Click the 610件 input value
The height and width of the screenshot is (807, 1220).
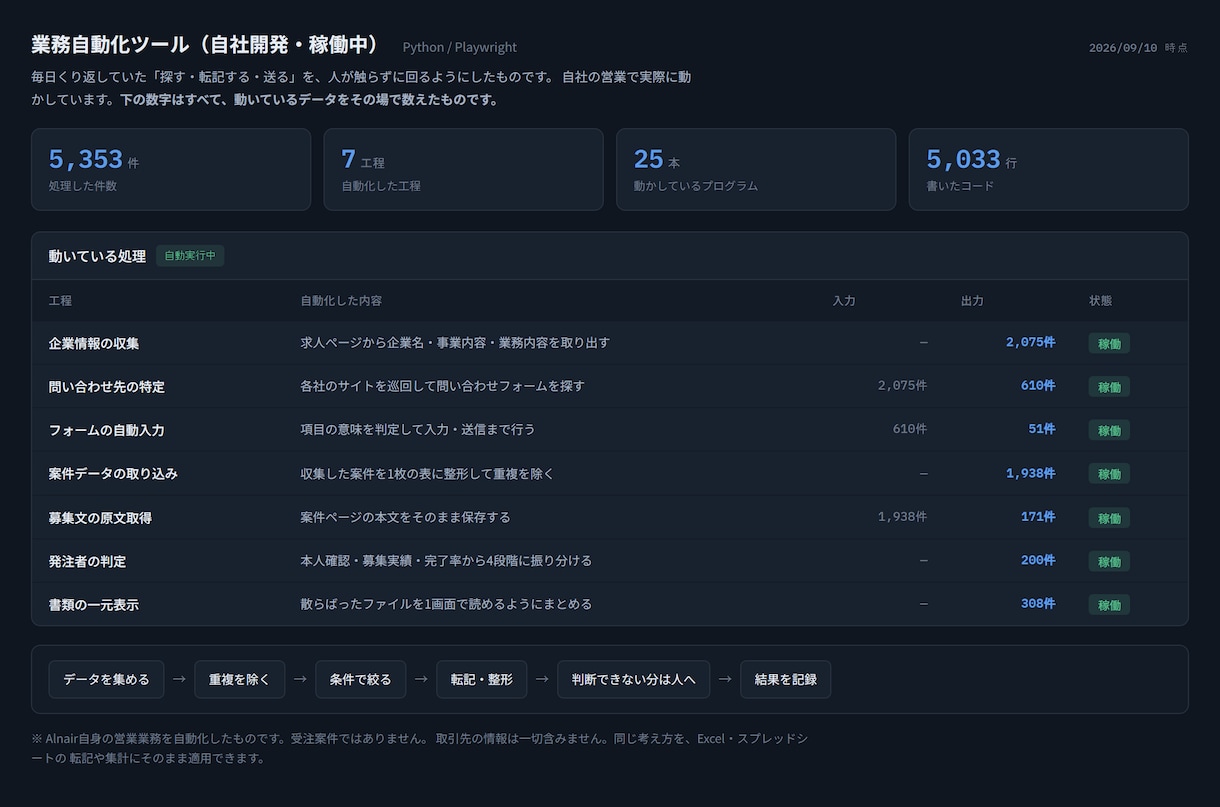coord(910,429)
